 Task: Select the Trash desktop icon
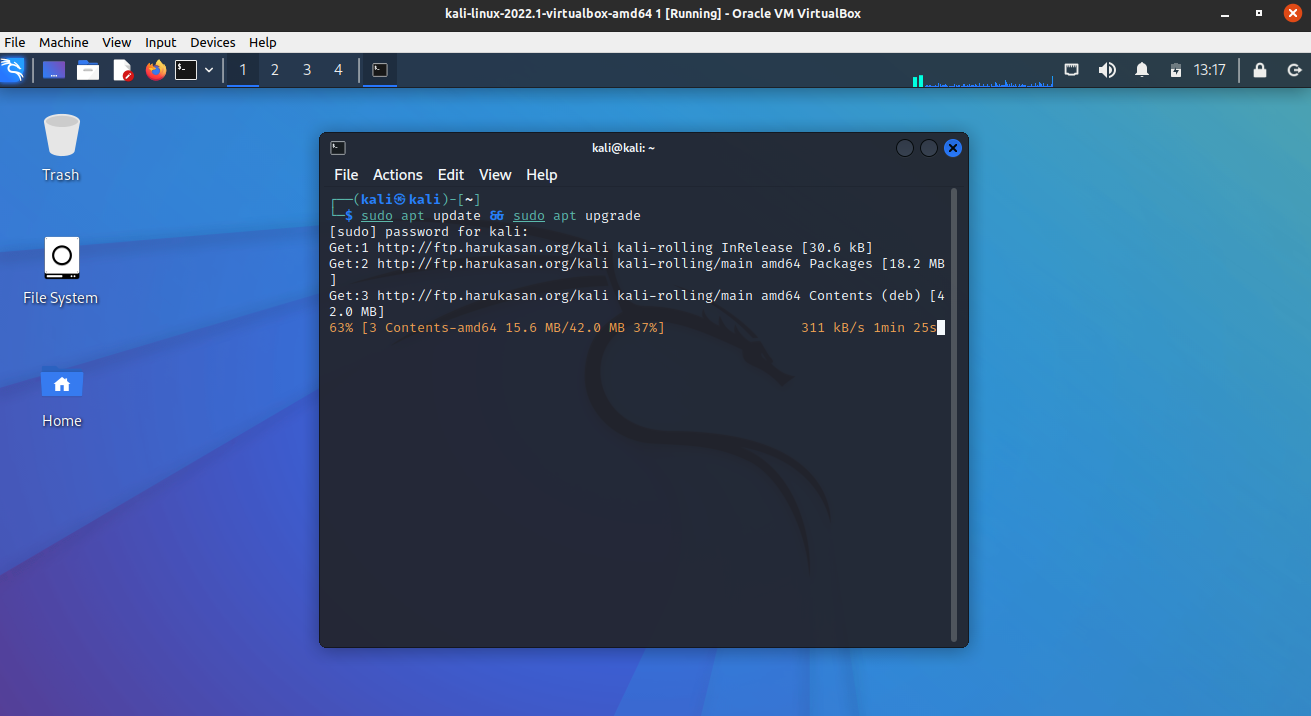coord(61,148)
